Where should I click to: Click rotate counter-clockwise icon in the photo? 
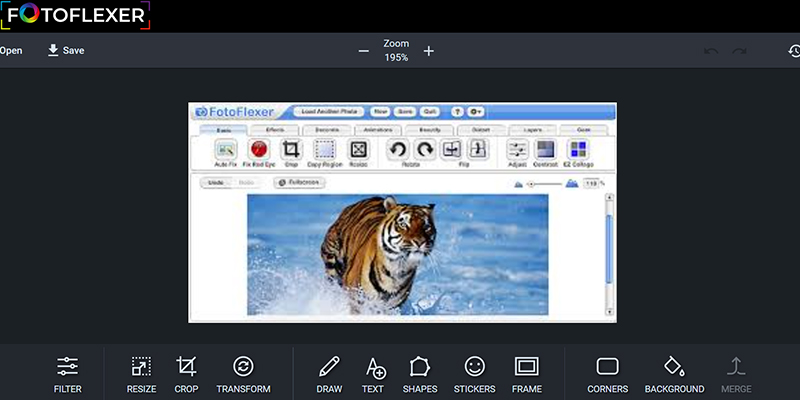[398, 149]
